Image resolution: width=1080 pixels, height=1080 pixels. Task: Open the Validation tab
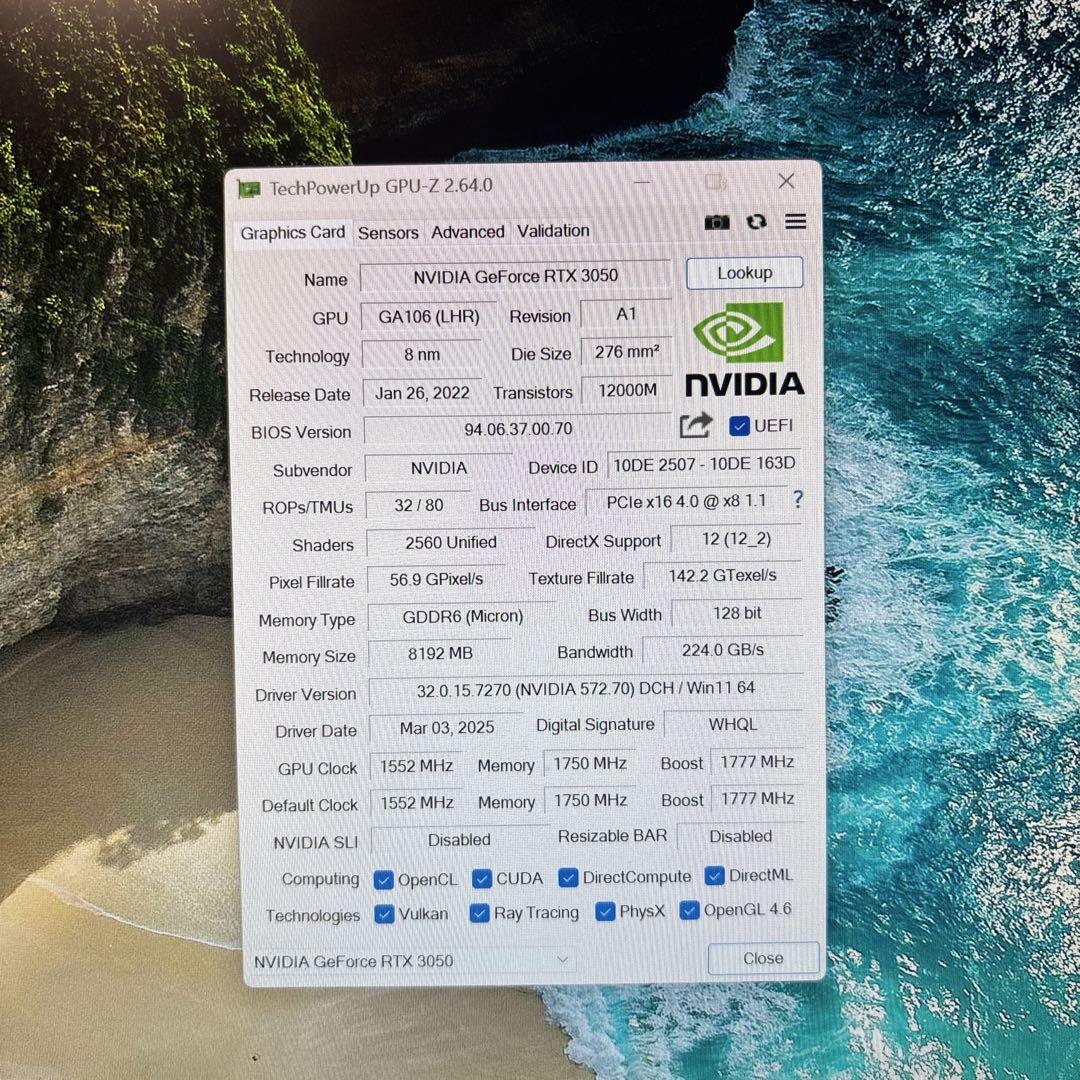[x=553, y=231]
